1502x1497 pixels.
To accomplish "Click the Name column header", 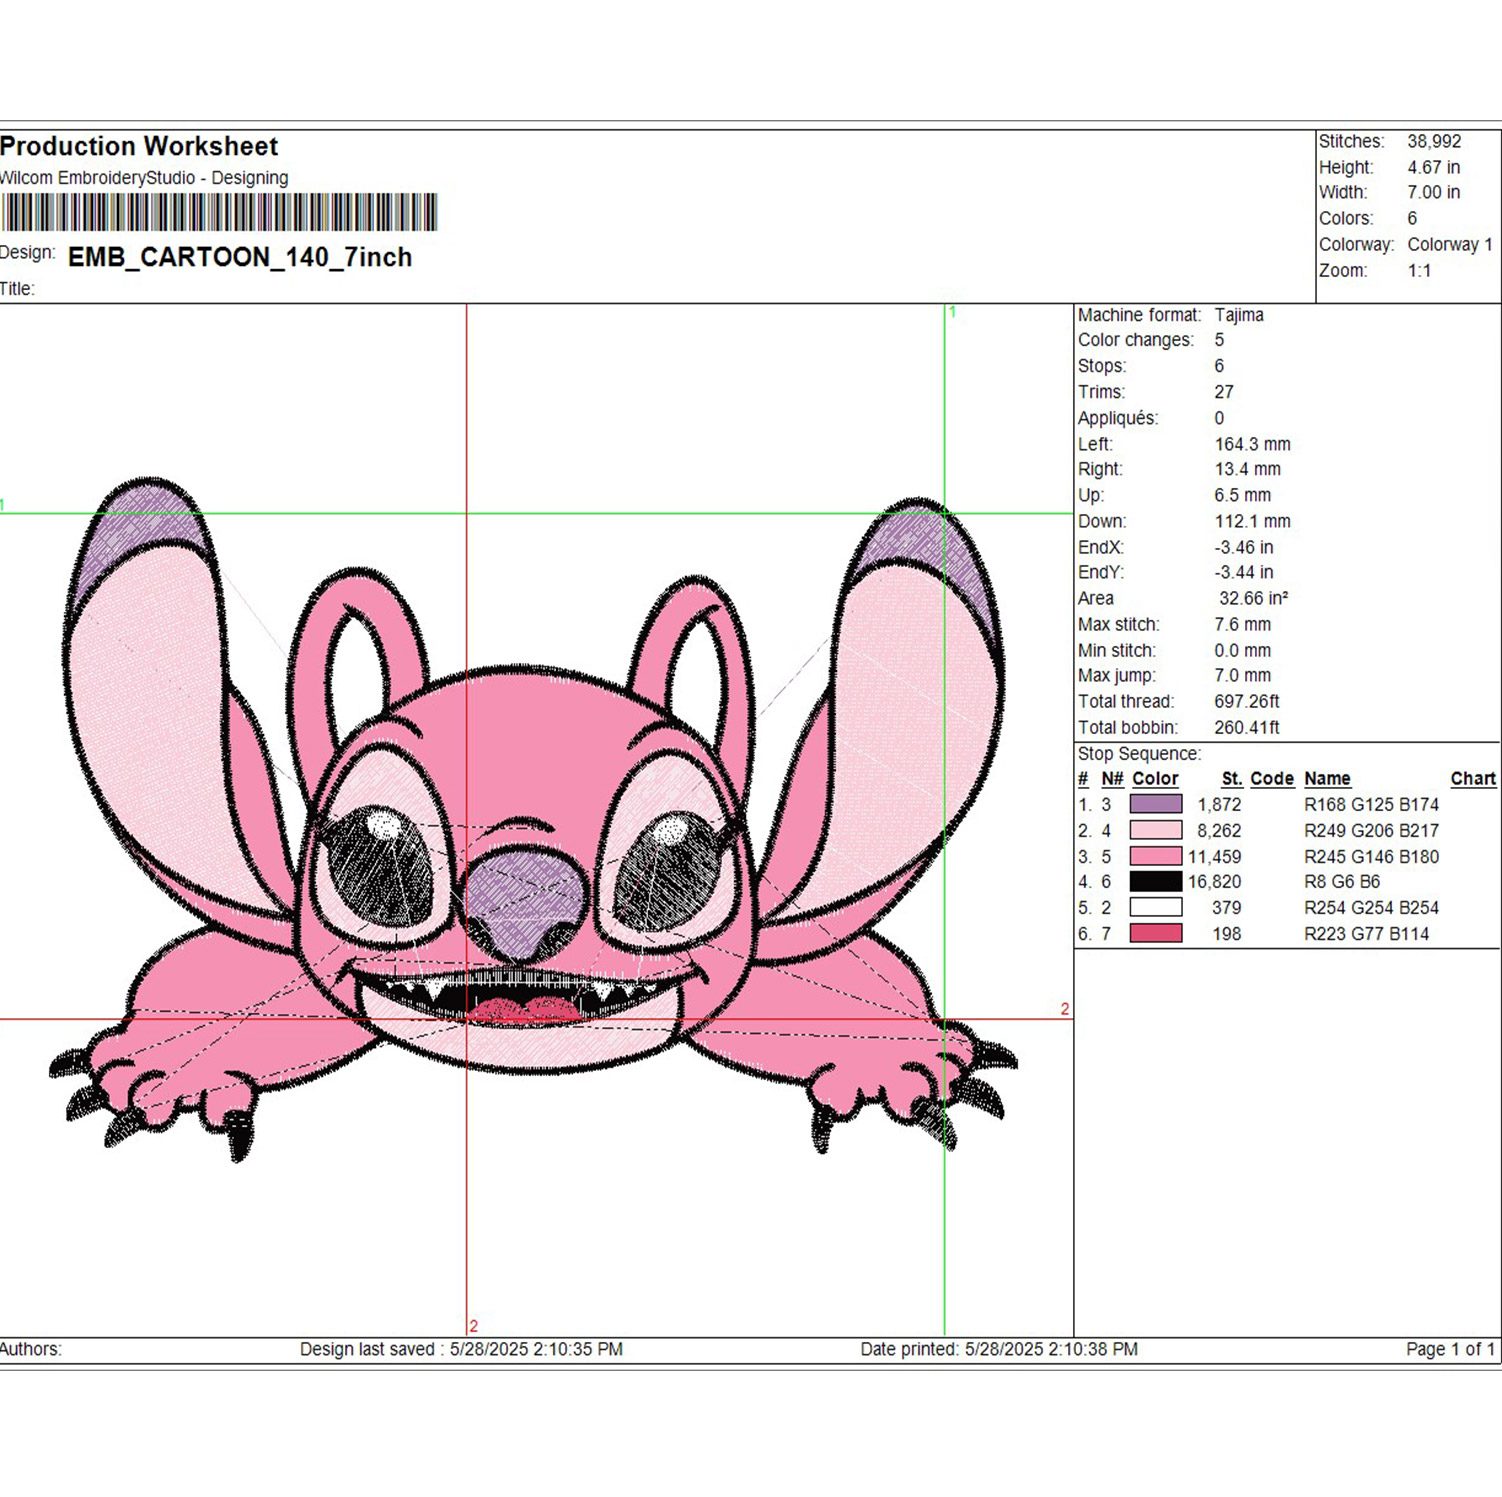I will [1327, 778].
